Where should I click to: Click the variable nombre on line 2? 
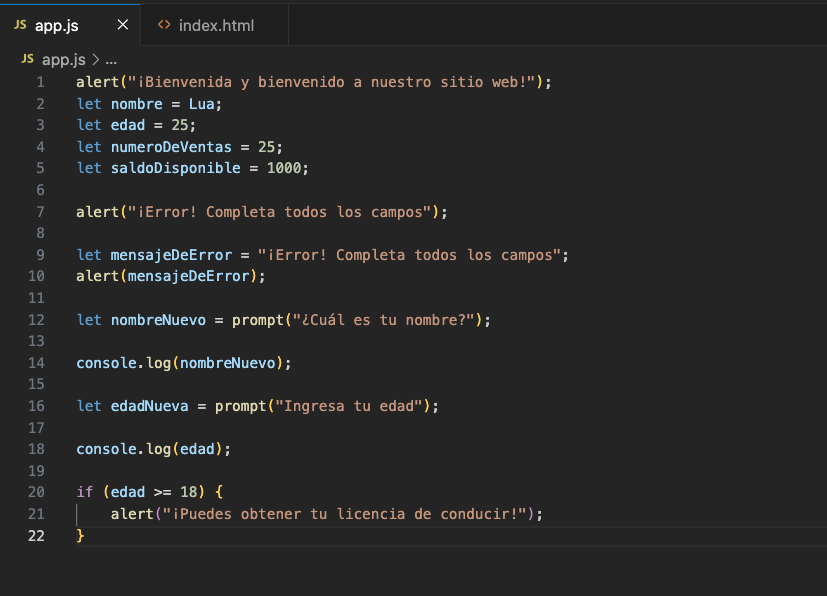[137, 104]
